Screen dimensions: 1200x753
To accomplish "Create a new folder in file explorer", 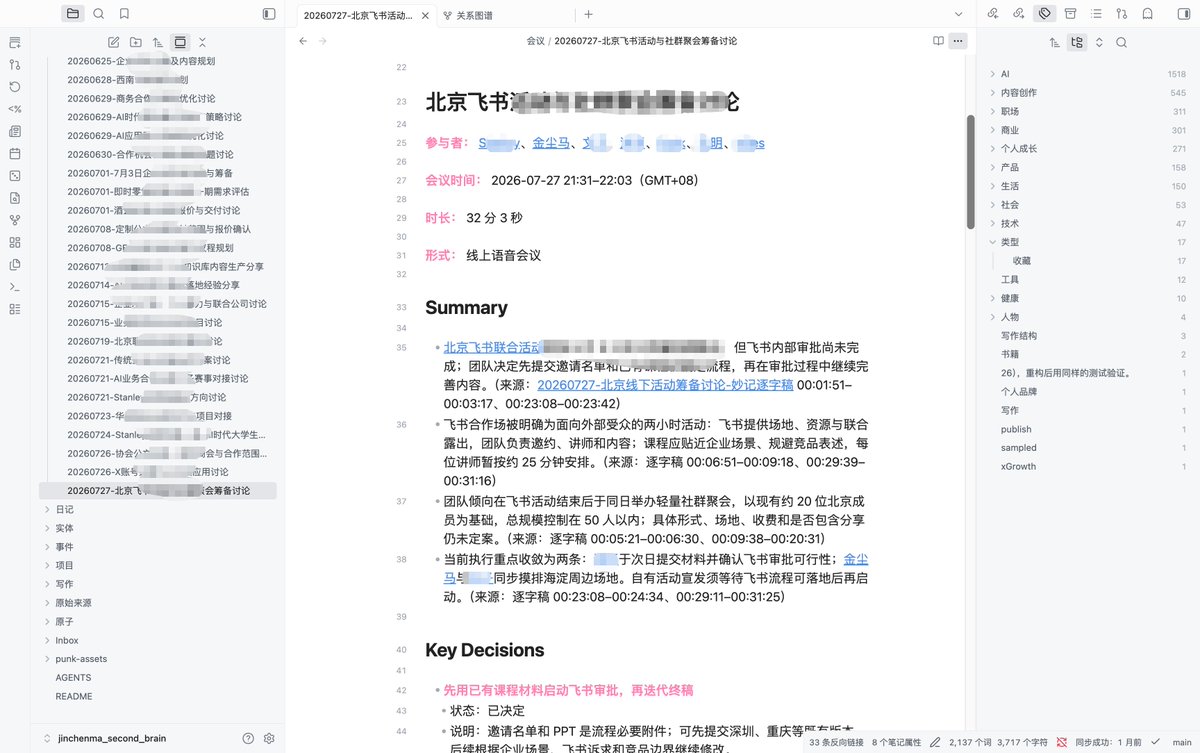I will tap(136, 42).
